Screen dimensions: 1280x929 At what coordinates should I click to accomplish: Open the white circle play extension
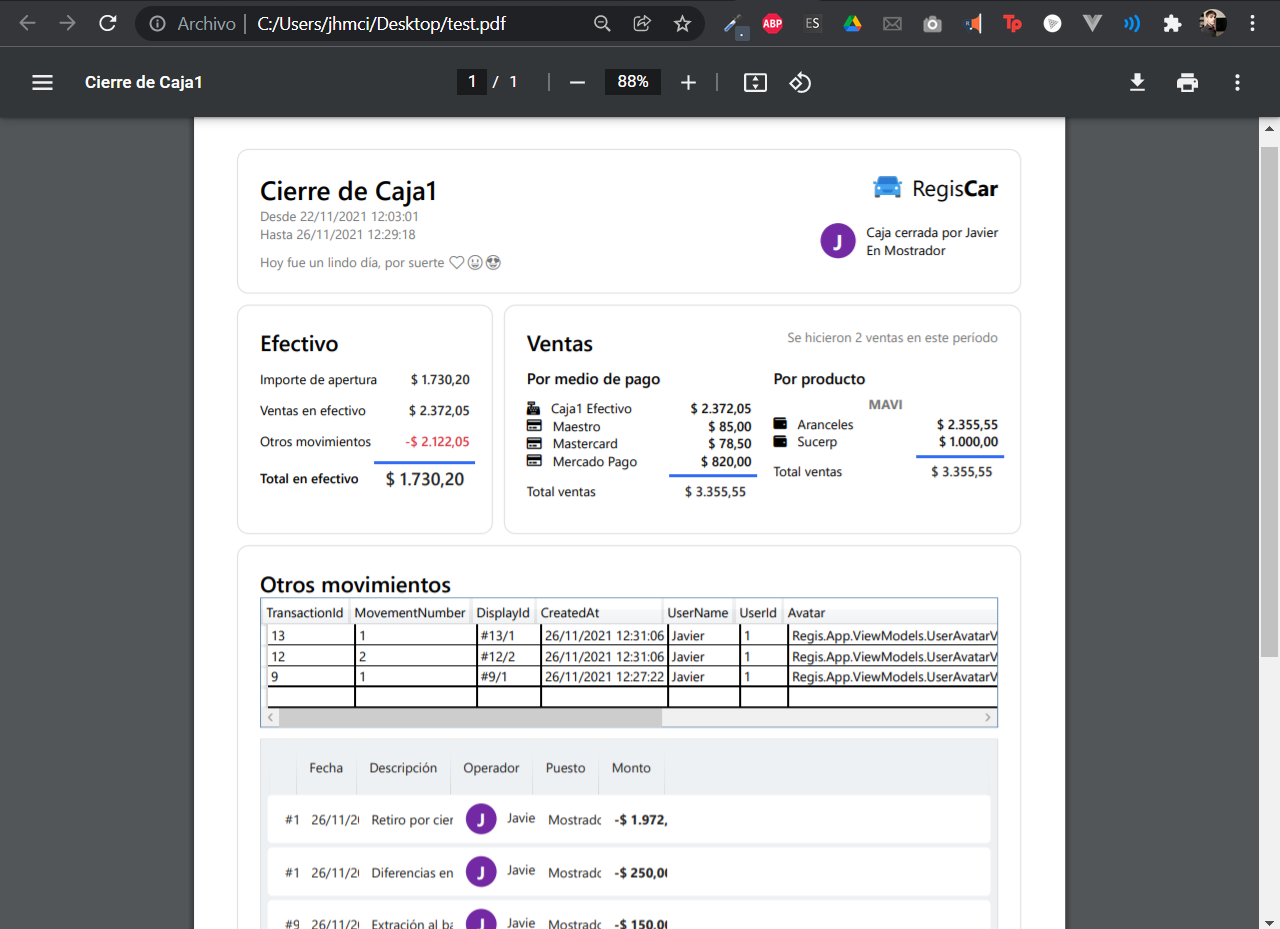tap(1052, 24)
